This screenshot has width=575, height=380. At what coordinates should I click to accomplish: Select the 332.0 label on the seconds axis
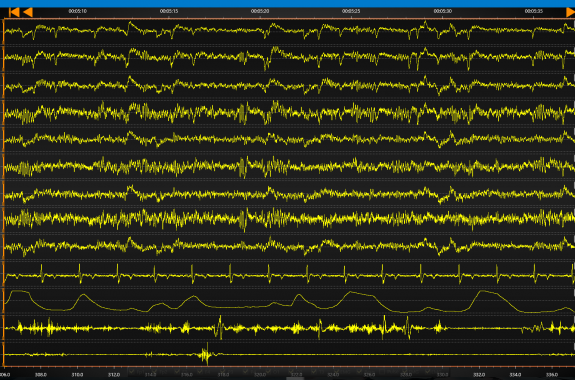pos(479,374)
